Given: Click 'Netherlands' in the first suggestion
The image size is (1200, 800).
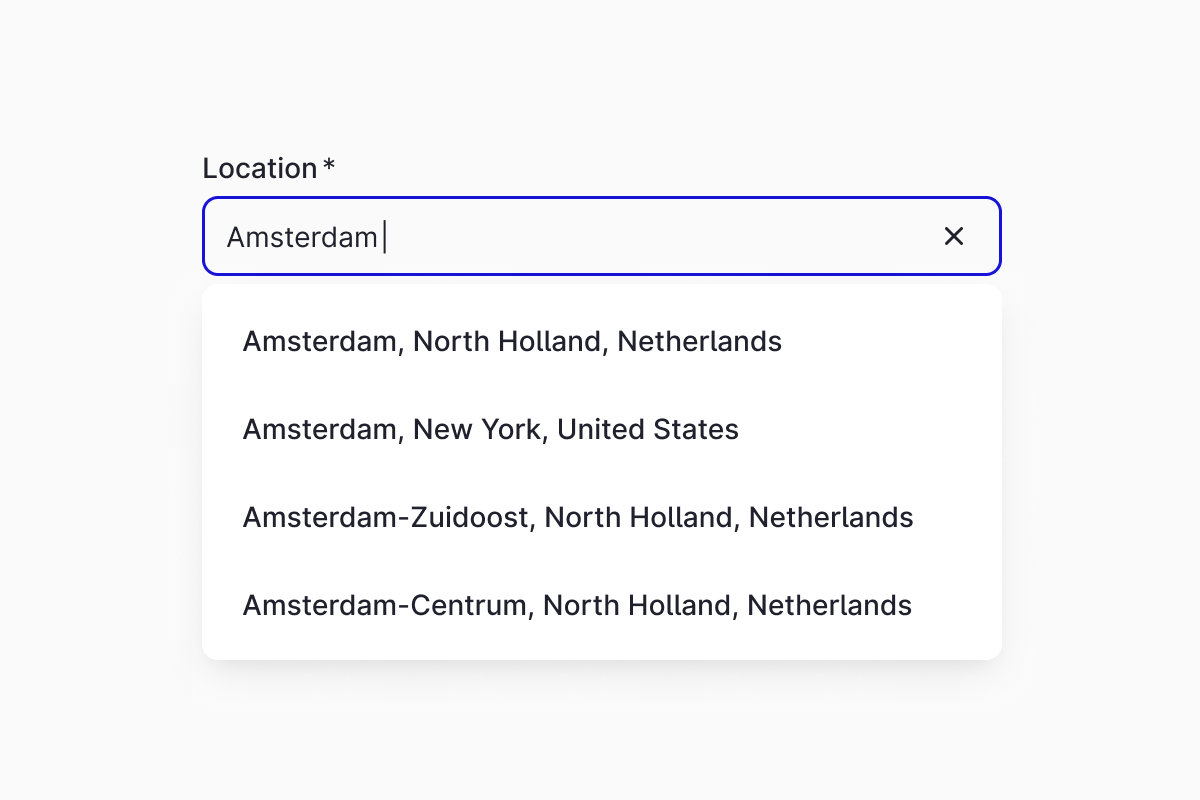Looking at the screenshot, I should click(x=699, y=342).
